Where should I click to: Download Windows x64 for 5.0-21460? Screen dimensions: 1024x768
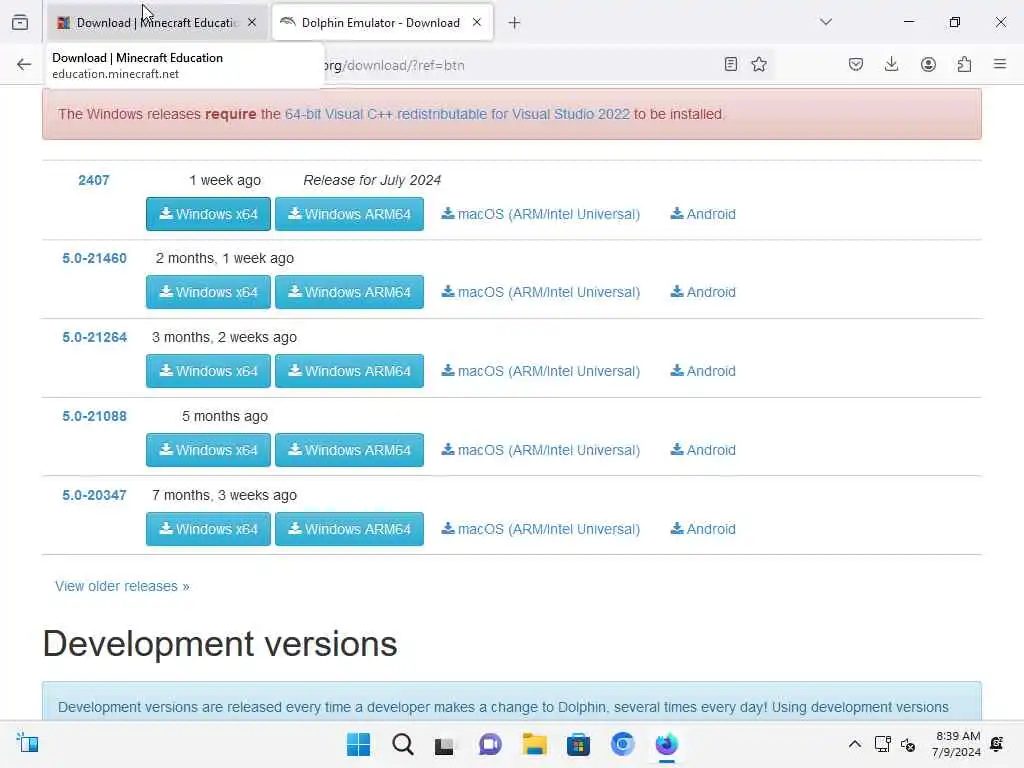(x=208, y=293)
